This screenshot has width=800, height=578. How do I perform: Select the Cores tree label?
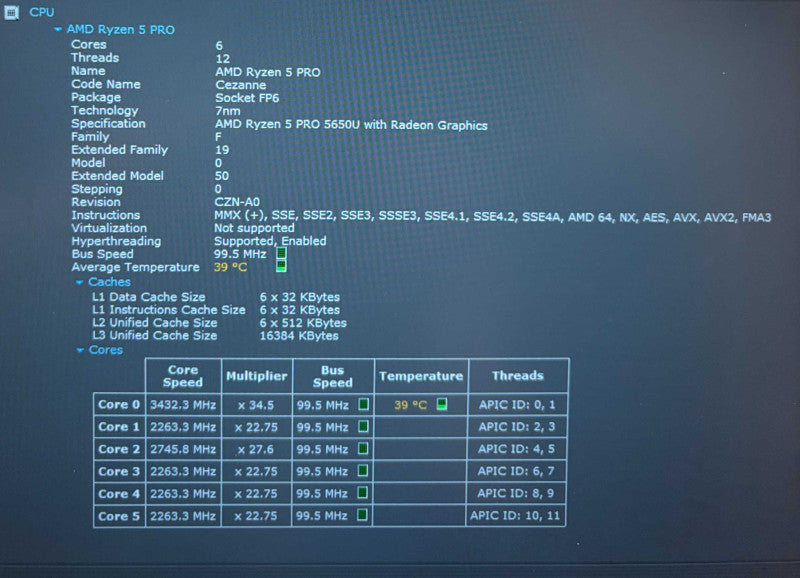click(106, 350)
